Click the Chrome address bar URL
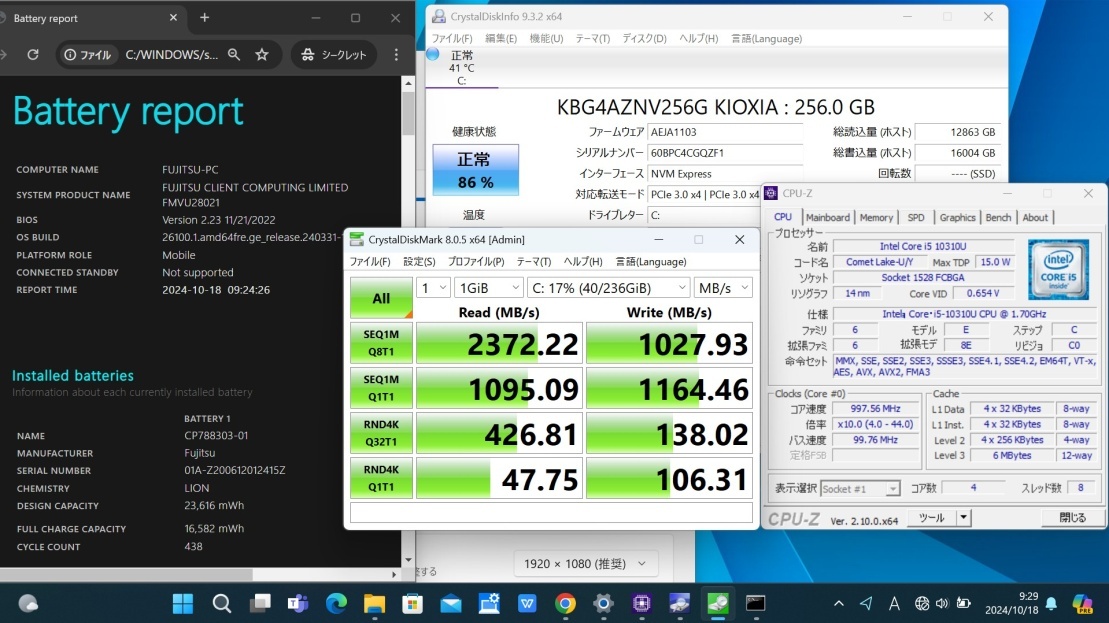 point(171,54)
